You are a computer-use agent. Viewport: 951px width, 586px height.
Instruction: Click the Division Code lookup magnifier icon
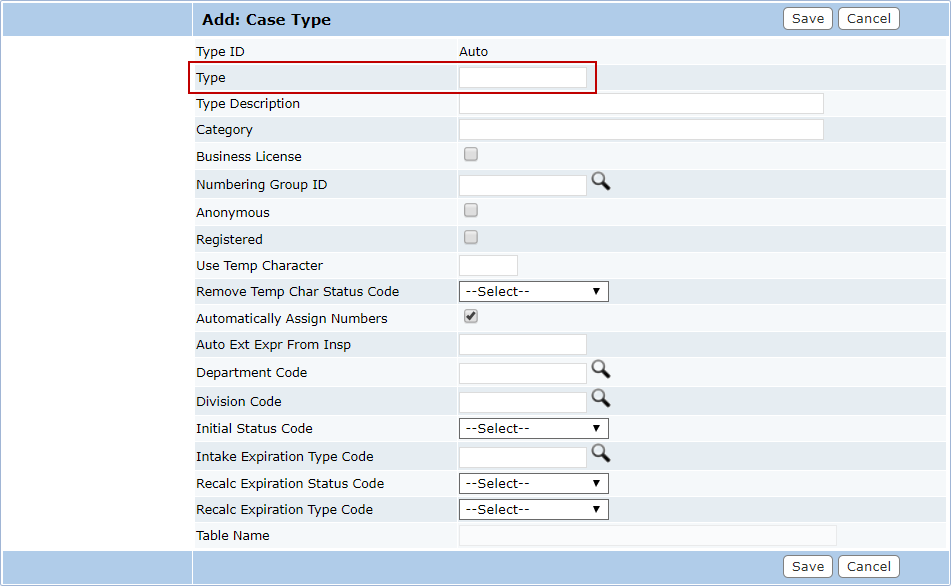click(x=600, y=398)
